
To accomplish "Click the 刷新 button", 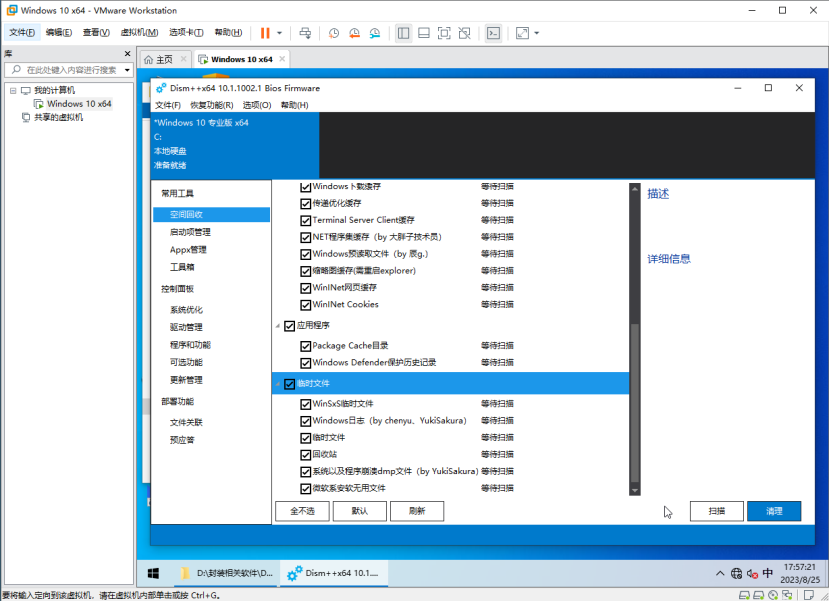I will pyautogui.click(x=417, y=511).
